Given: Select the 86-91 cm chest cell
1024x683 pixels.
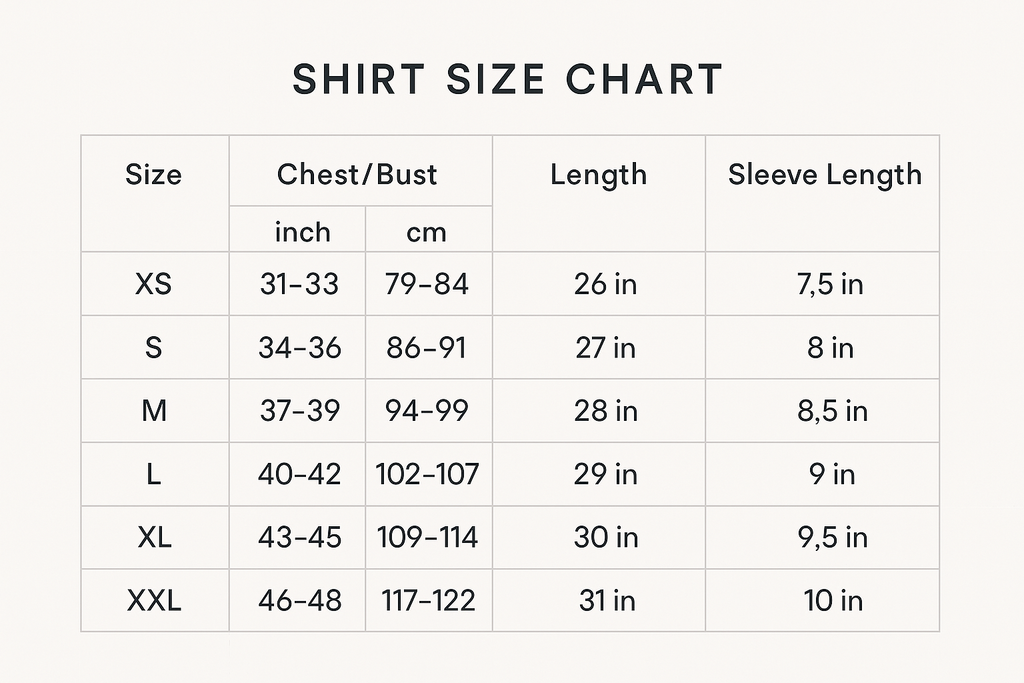Looking at the screenshot, I should tap(427, 348).
